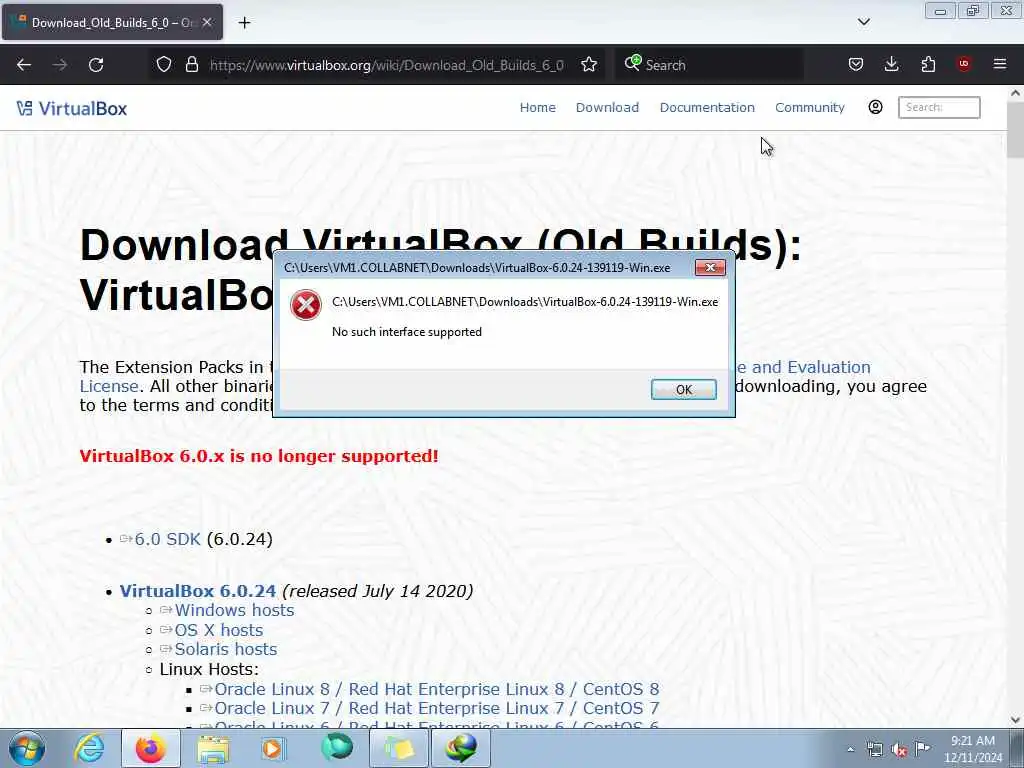Close the error dialog with the red X
Image resolution: width=1024 pixels, height=768 pixels.
710,267
